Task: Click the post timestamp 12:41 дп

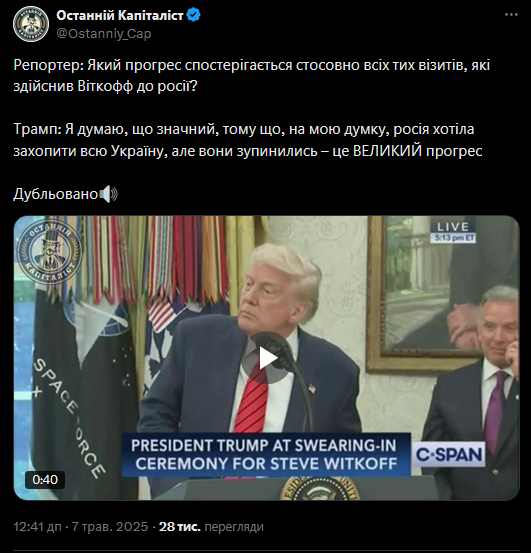Action: [37, 527]
